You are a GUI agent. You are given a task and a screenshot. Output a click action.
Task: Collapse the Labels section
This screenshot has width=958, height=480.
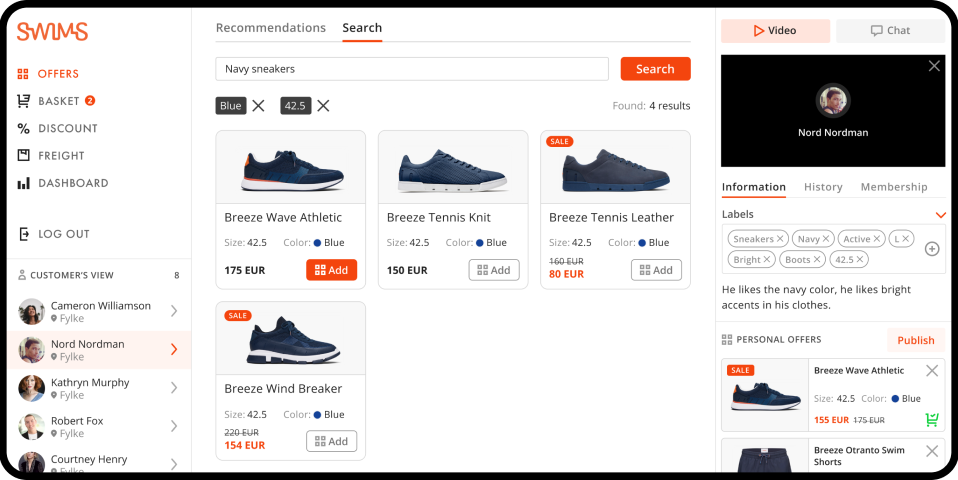940,215
